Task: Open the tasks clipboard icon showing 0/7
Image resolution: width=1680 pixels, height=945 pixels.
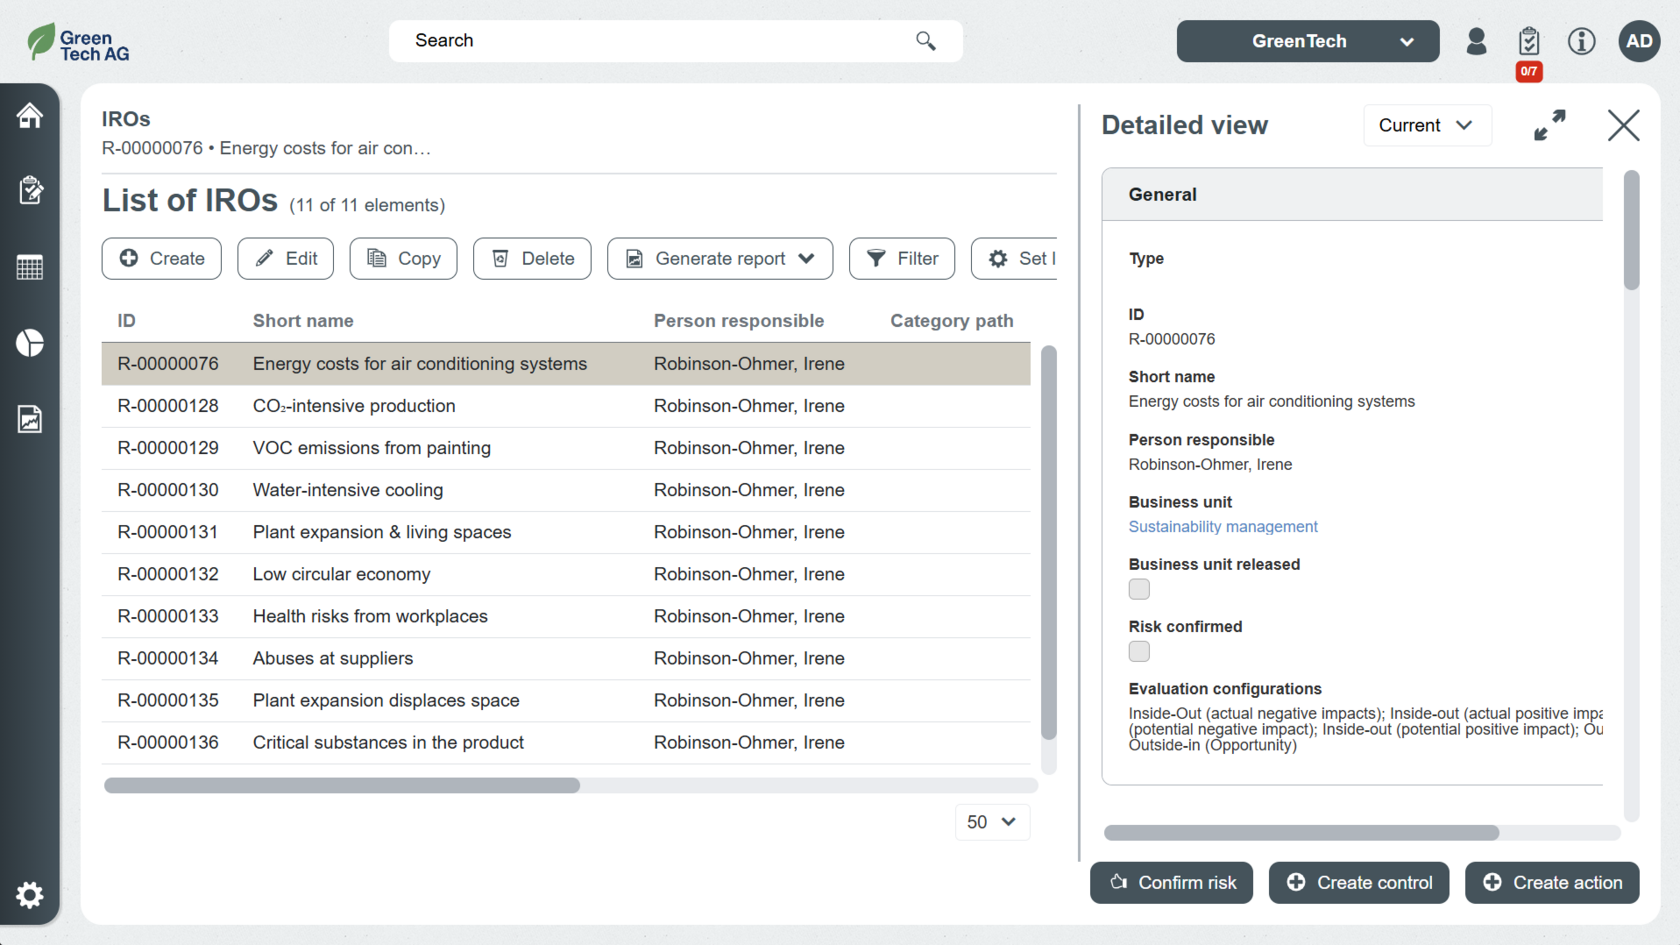Action: coord(1528,42)
